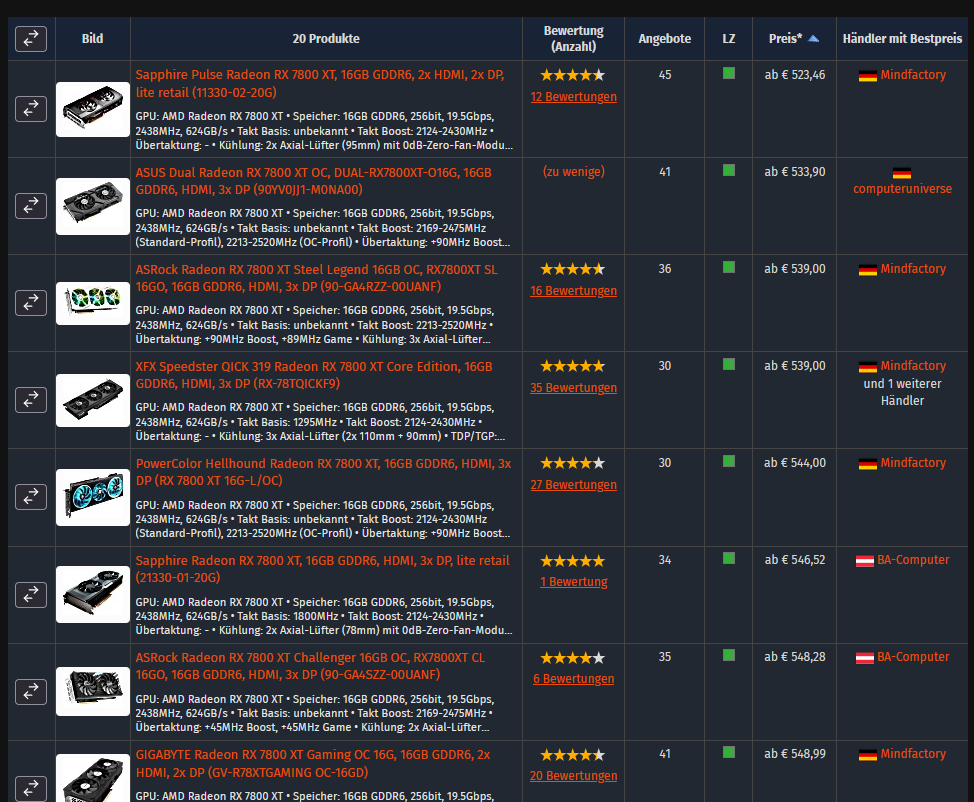
Task: Sort by Bewertung (Anzahl) column header
Action: click(x=573, y=39)
